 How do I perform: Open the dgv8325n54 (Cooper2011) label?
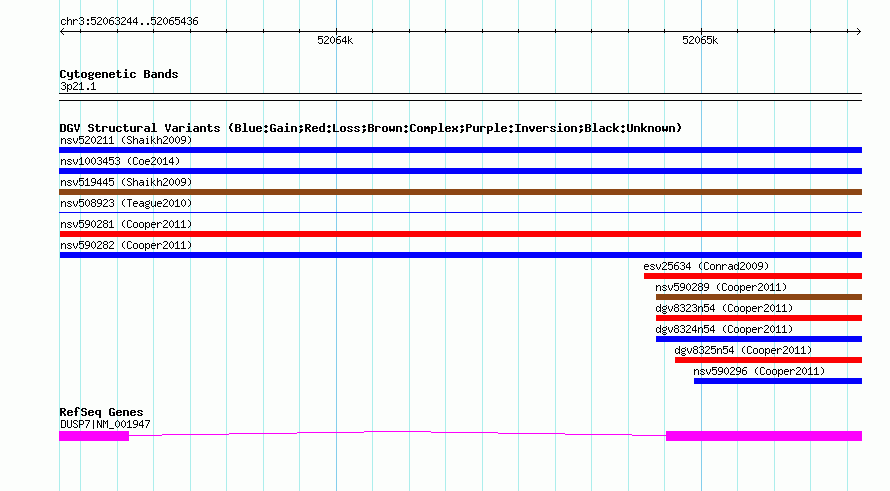[x=743, y=350]
